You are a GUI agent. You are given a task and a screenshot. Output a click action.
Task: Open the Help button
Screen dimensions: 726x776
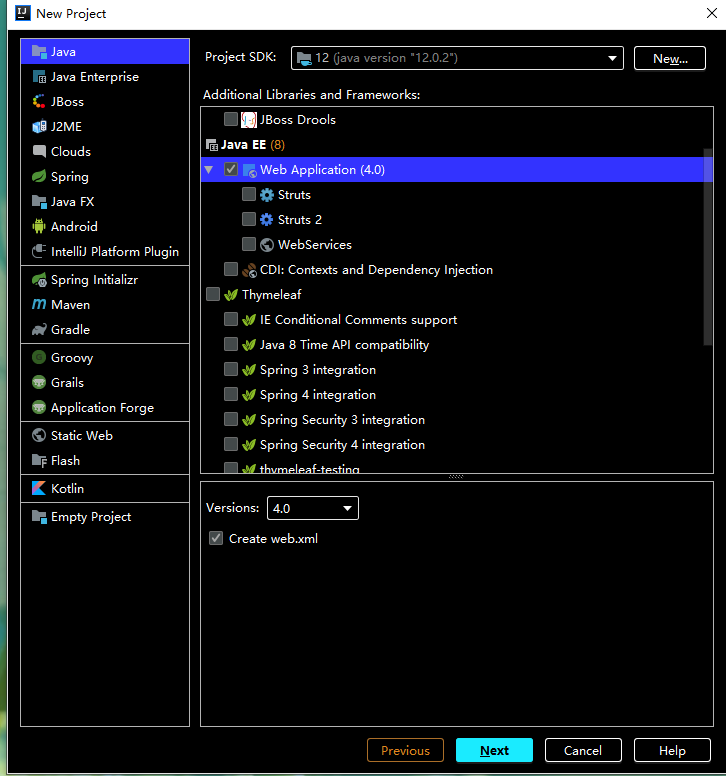[672, 750]
